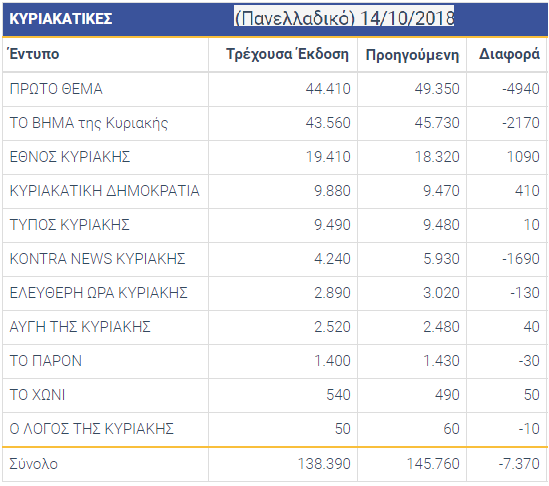
Task: Select the ΠΡΩΤΟ ΘΕΜΑ row name
Action: pyautogui.click(x=56, y=89)
